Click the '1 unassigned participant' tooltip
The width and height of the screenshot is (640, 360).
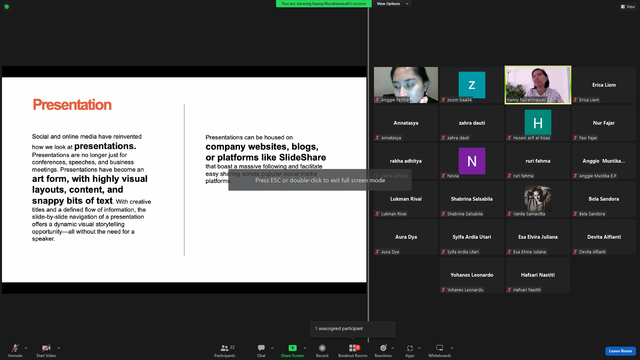coord(353,329)
